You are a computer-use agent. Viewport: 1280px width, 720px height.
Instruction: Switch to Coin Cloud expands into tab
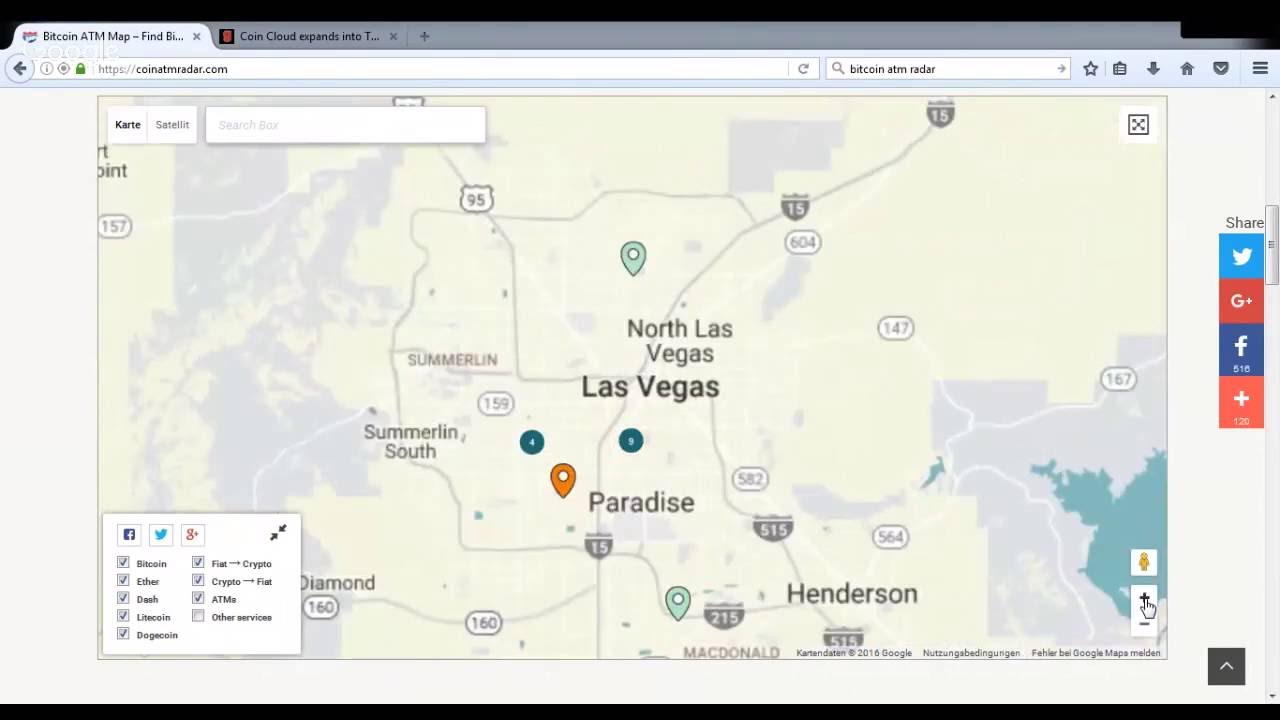309,36
